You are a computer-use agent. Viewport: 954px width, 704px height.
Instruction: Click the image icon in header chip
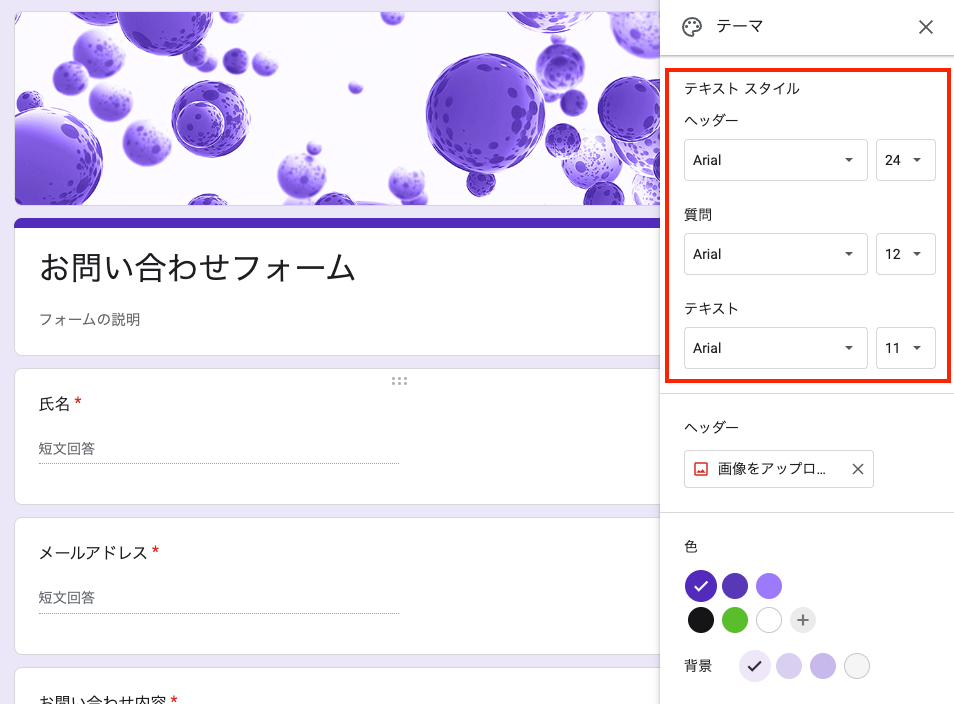701,469
